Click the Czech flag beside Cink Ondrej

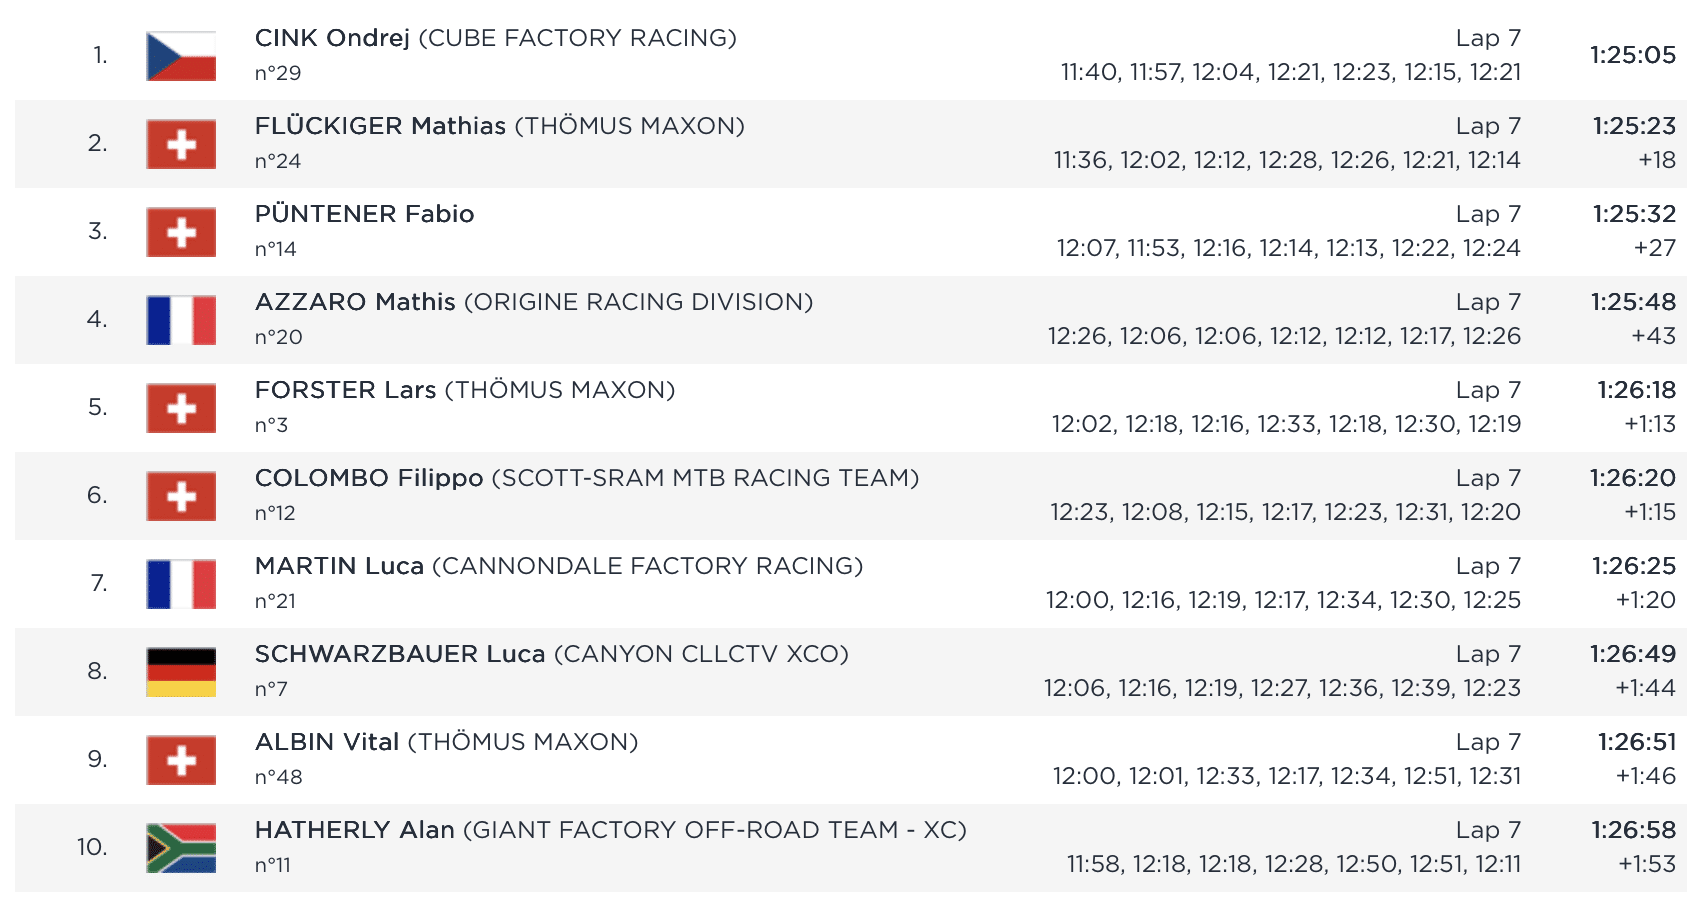click(181, 56)
